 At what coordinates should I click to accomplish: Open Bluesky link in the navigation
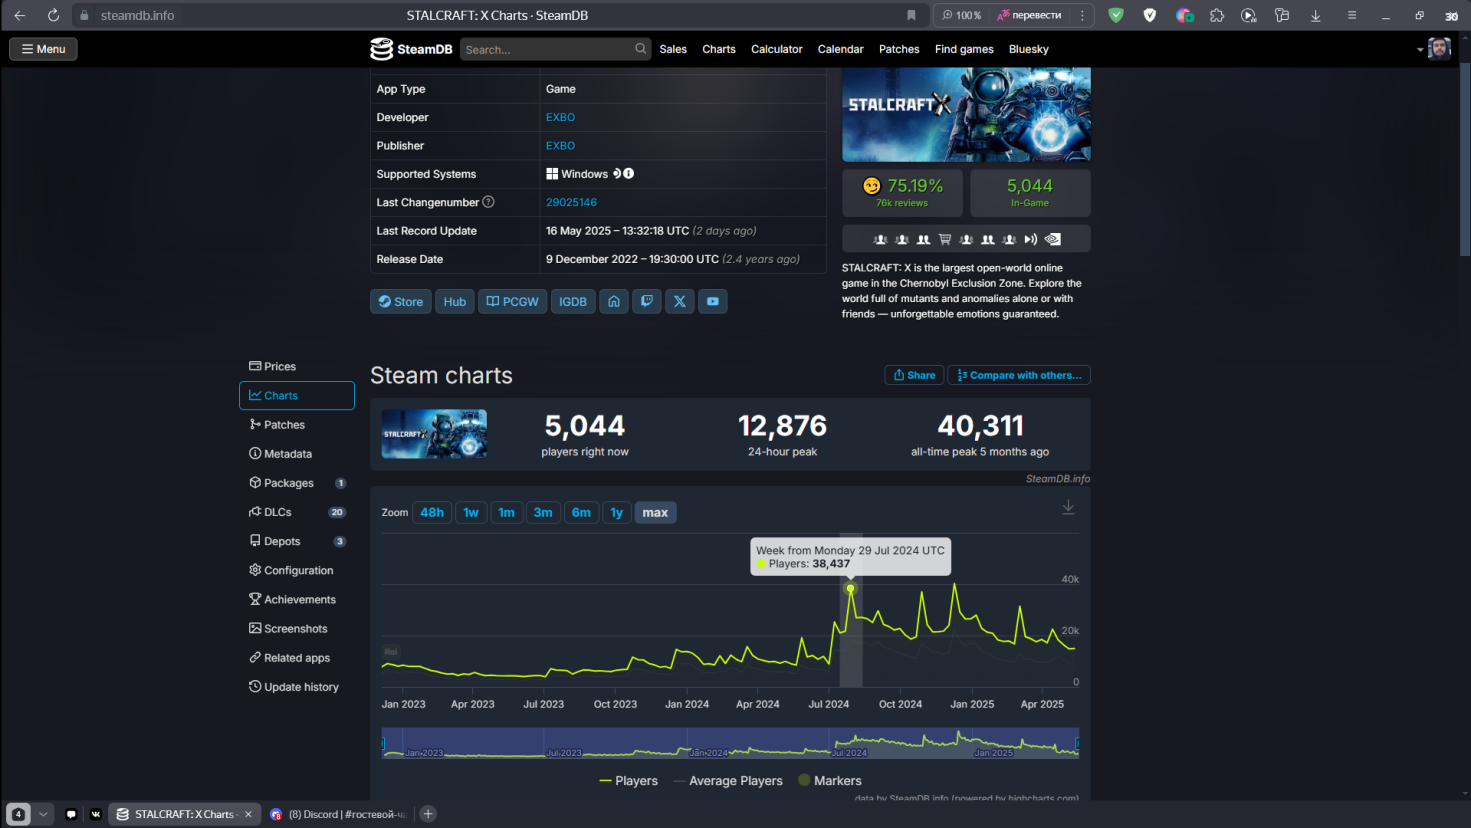1029,49
